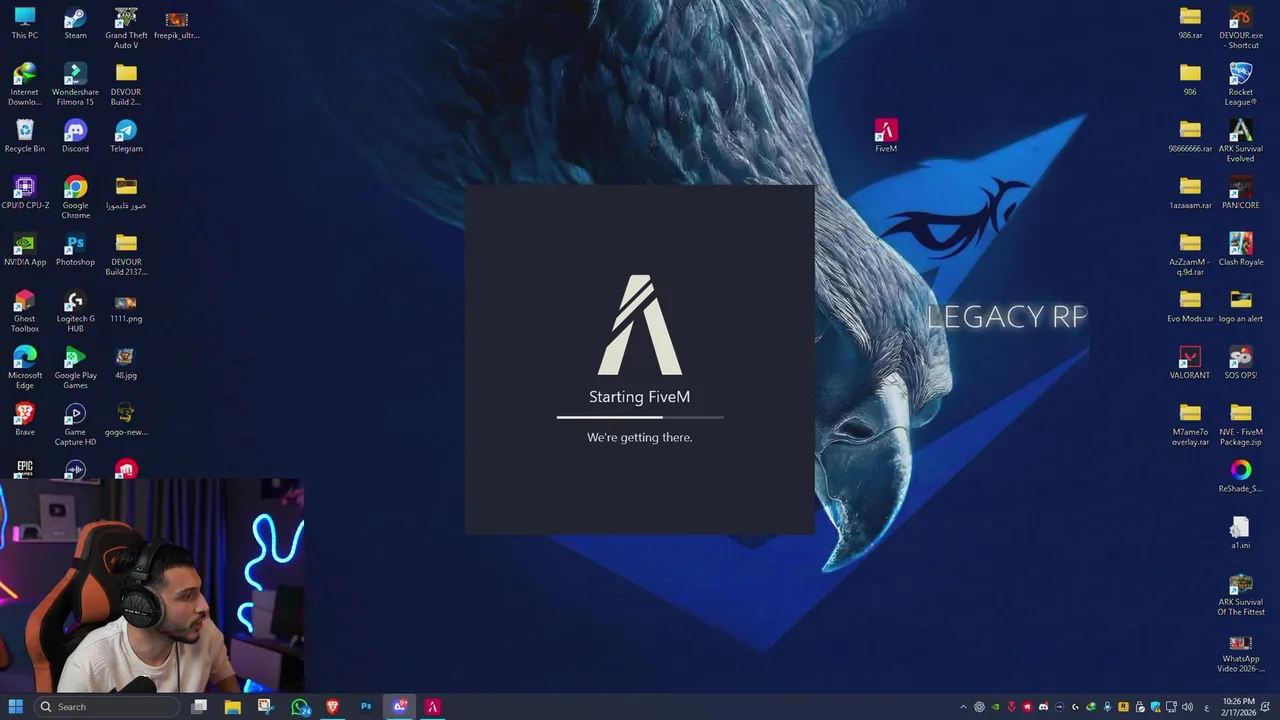
Task: Launch Steam from the desktop
Action: [x=75, y=23]
